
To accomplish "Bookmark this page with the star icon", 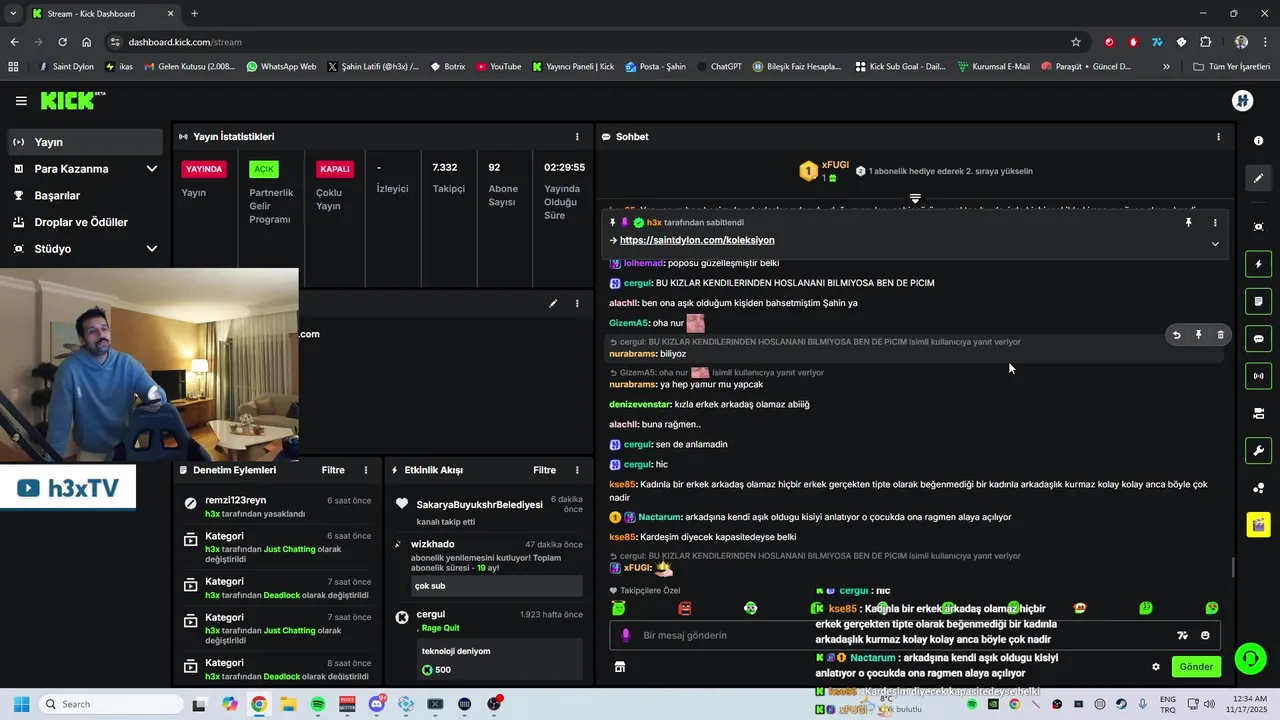I will [1076, 42].
